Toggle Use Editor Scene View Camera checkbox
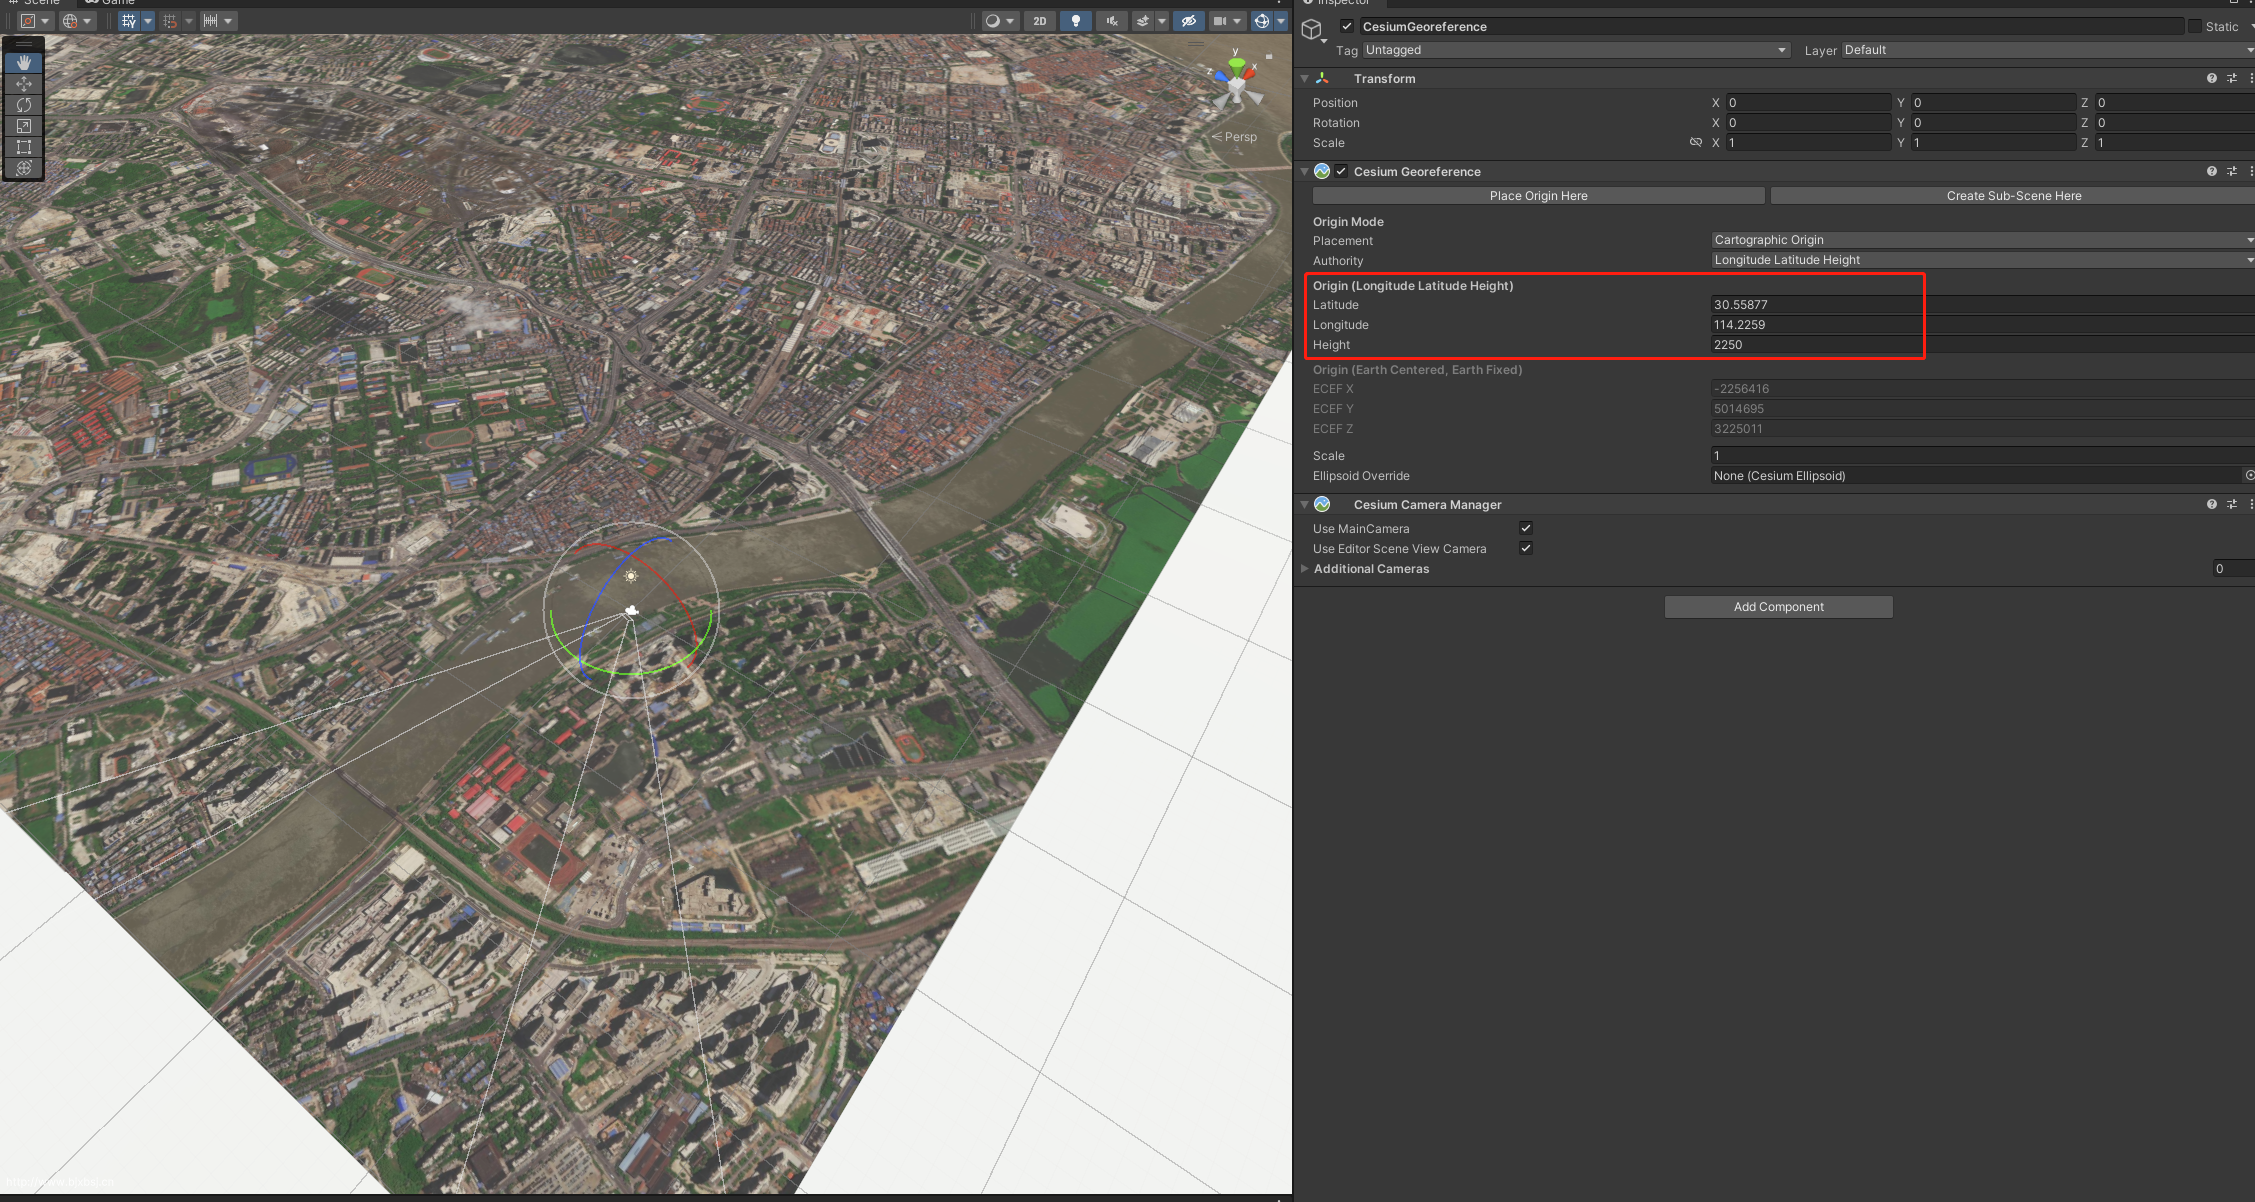The height and width of the screenshot is (1202, 2255). tap(1526, 548)
